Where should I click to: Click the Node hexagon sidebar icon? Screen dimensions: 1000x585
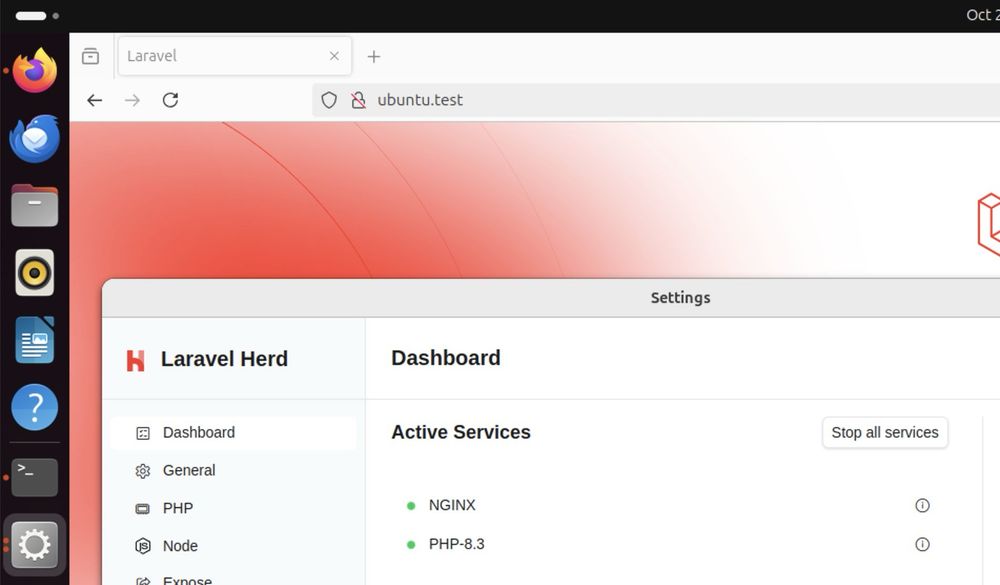point(143,546)
